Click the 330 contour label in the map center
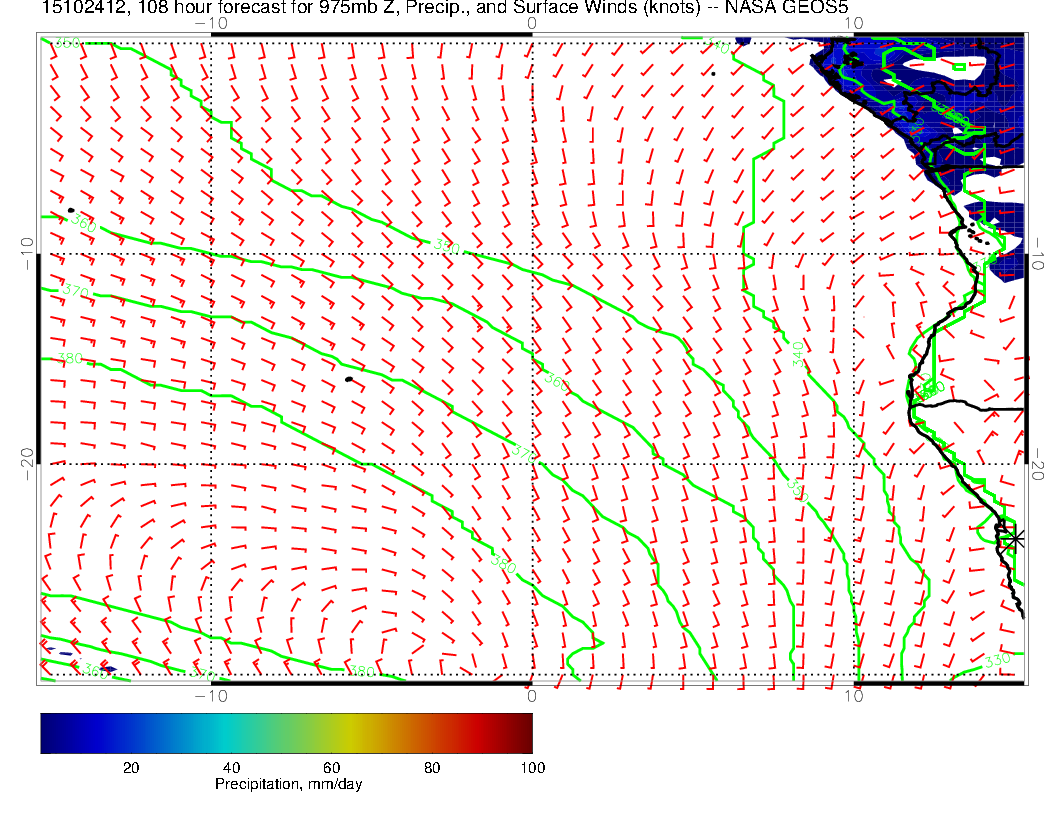1056x816 pixels. (x=447, y=245)
